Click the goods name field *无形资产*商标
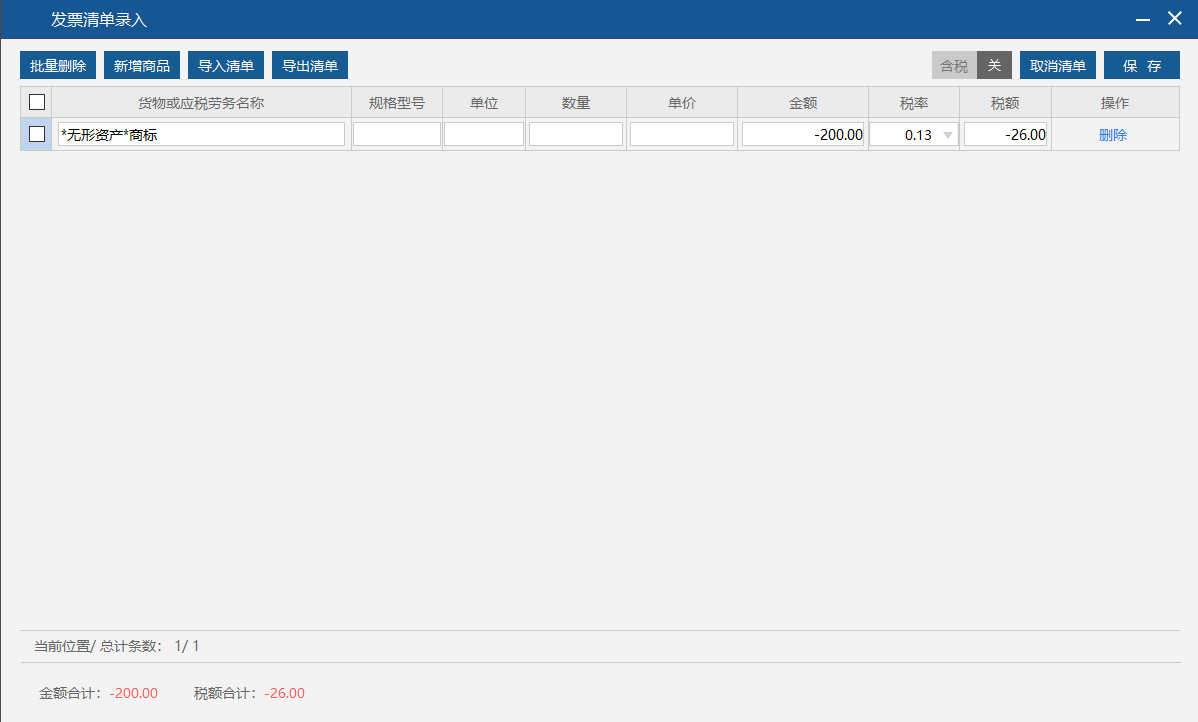Screen dimensions: 1198x722 point(201,134)
